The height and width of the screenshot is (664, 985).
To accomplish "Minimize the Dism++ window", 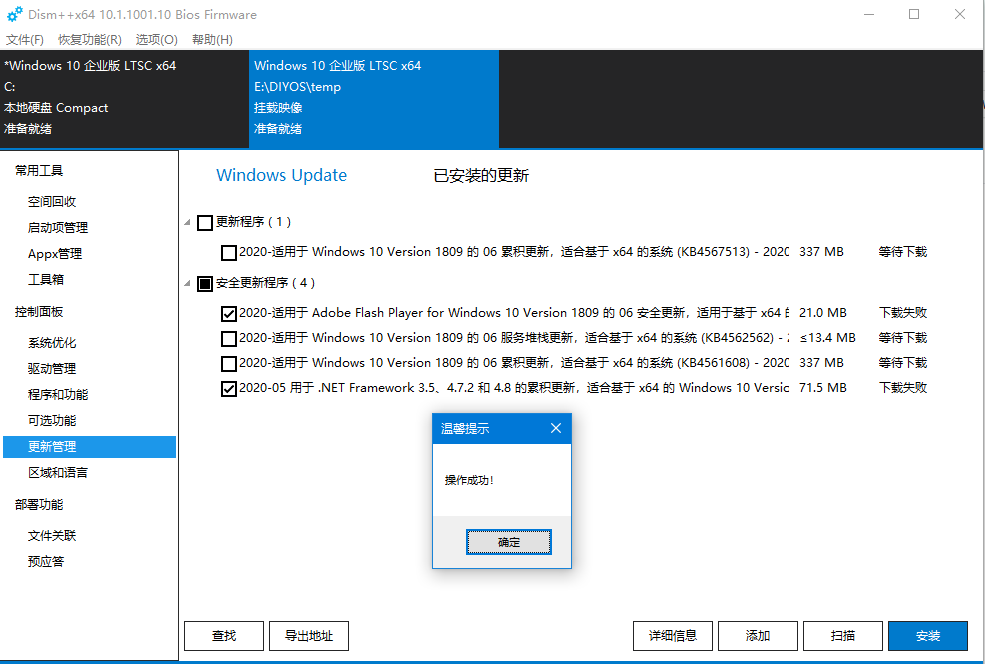I will 869,14.
